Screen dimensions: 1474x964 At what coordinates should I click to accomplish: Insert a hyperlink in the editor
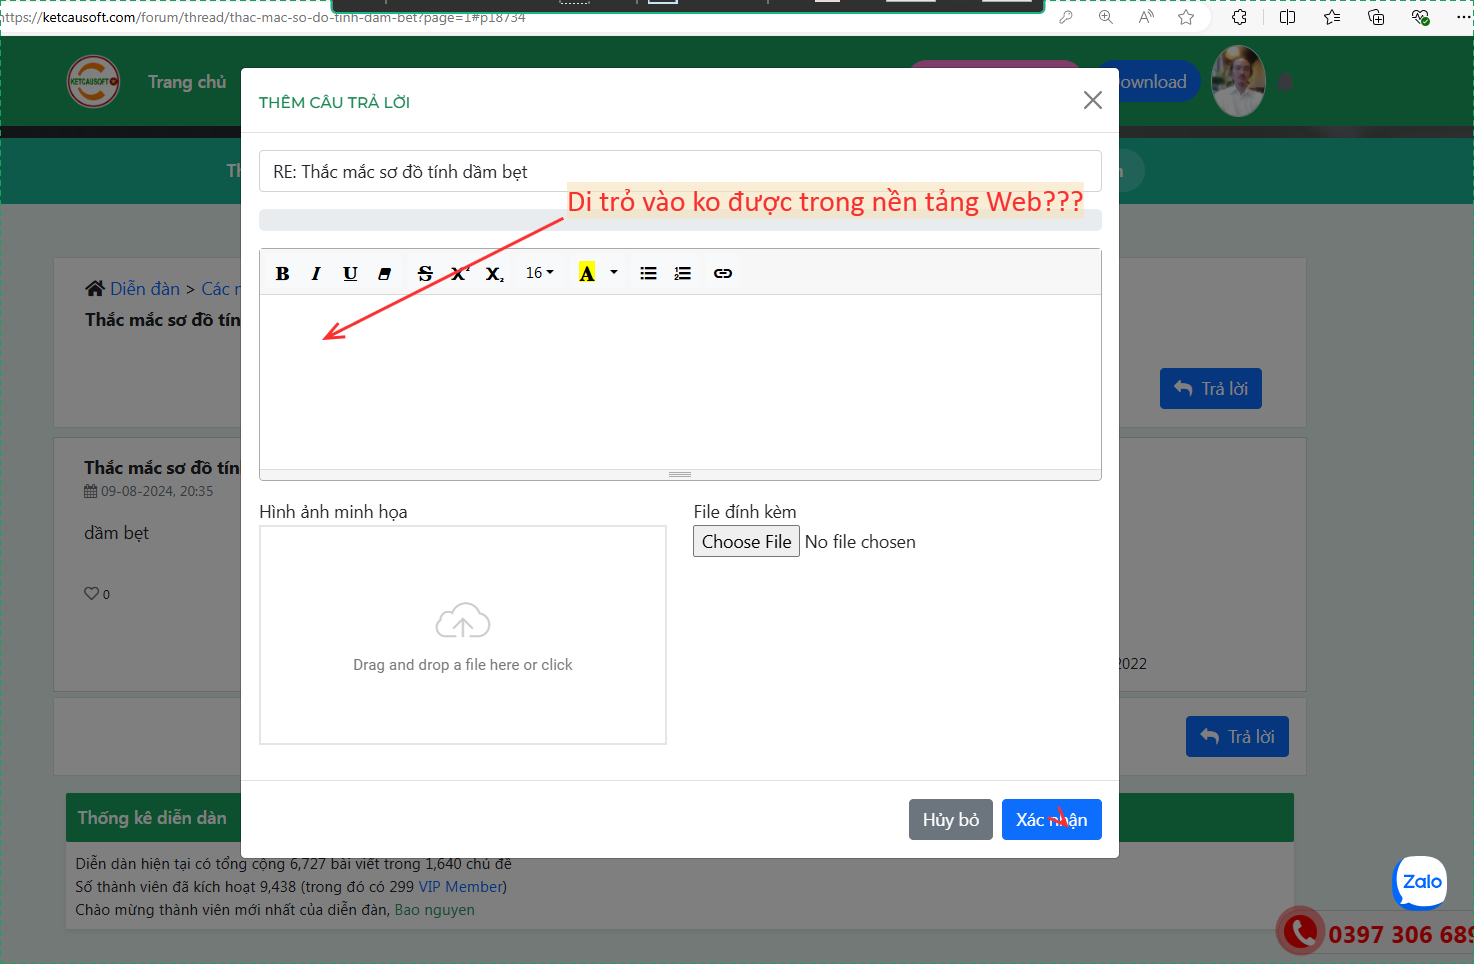coord(723,274)
